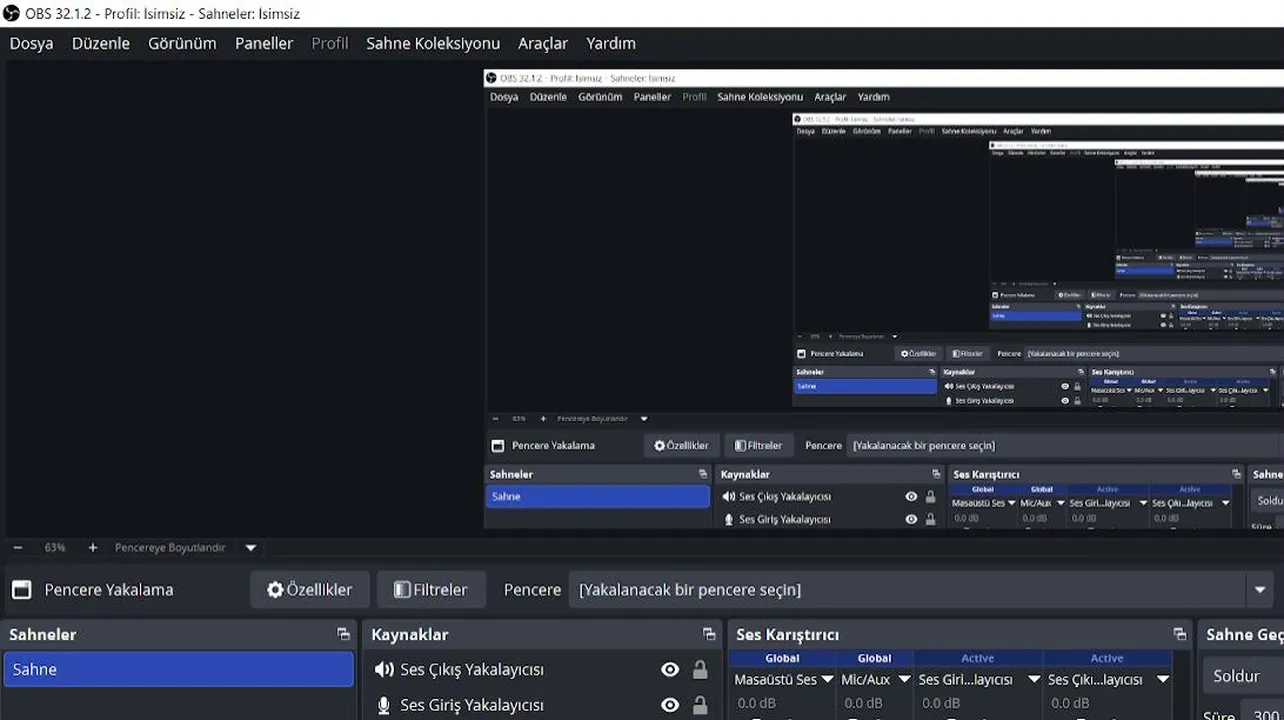Open the Düzenle menu

pyautogui.click(x=101, y=43)
